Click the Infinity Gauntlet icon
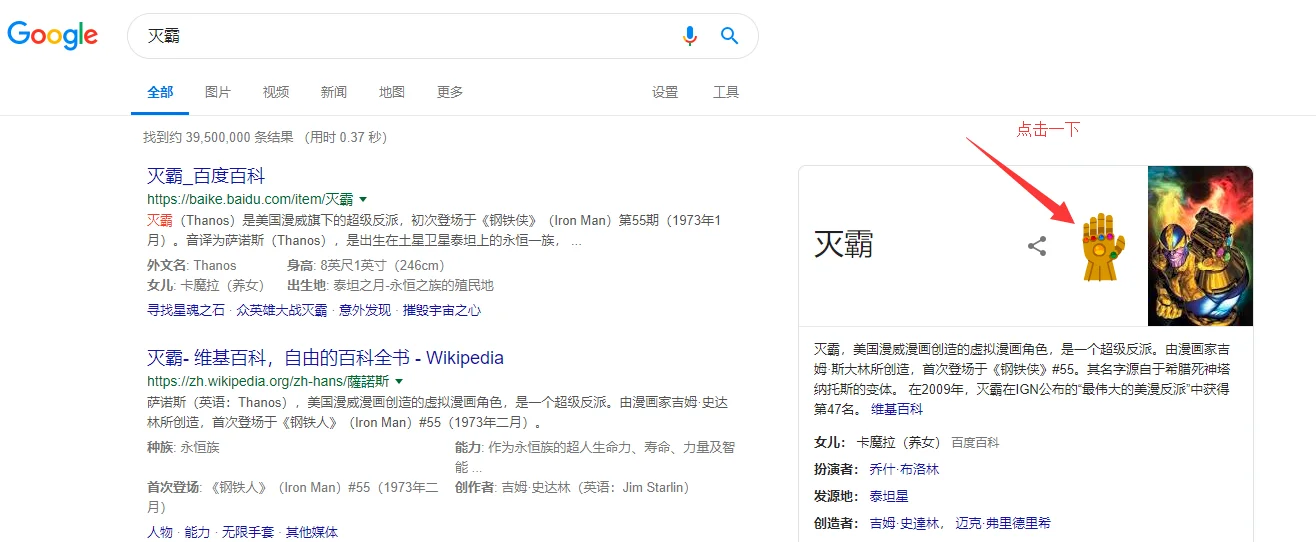1316x542 pixels. pyautogui.click(x=1102, y=246)
